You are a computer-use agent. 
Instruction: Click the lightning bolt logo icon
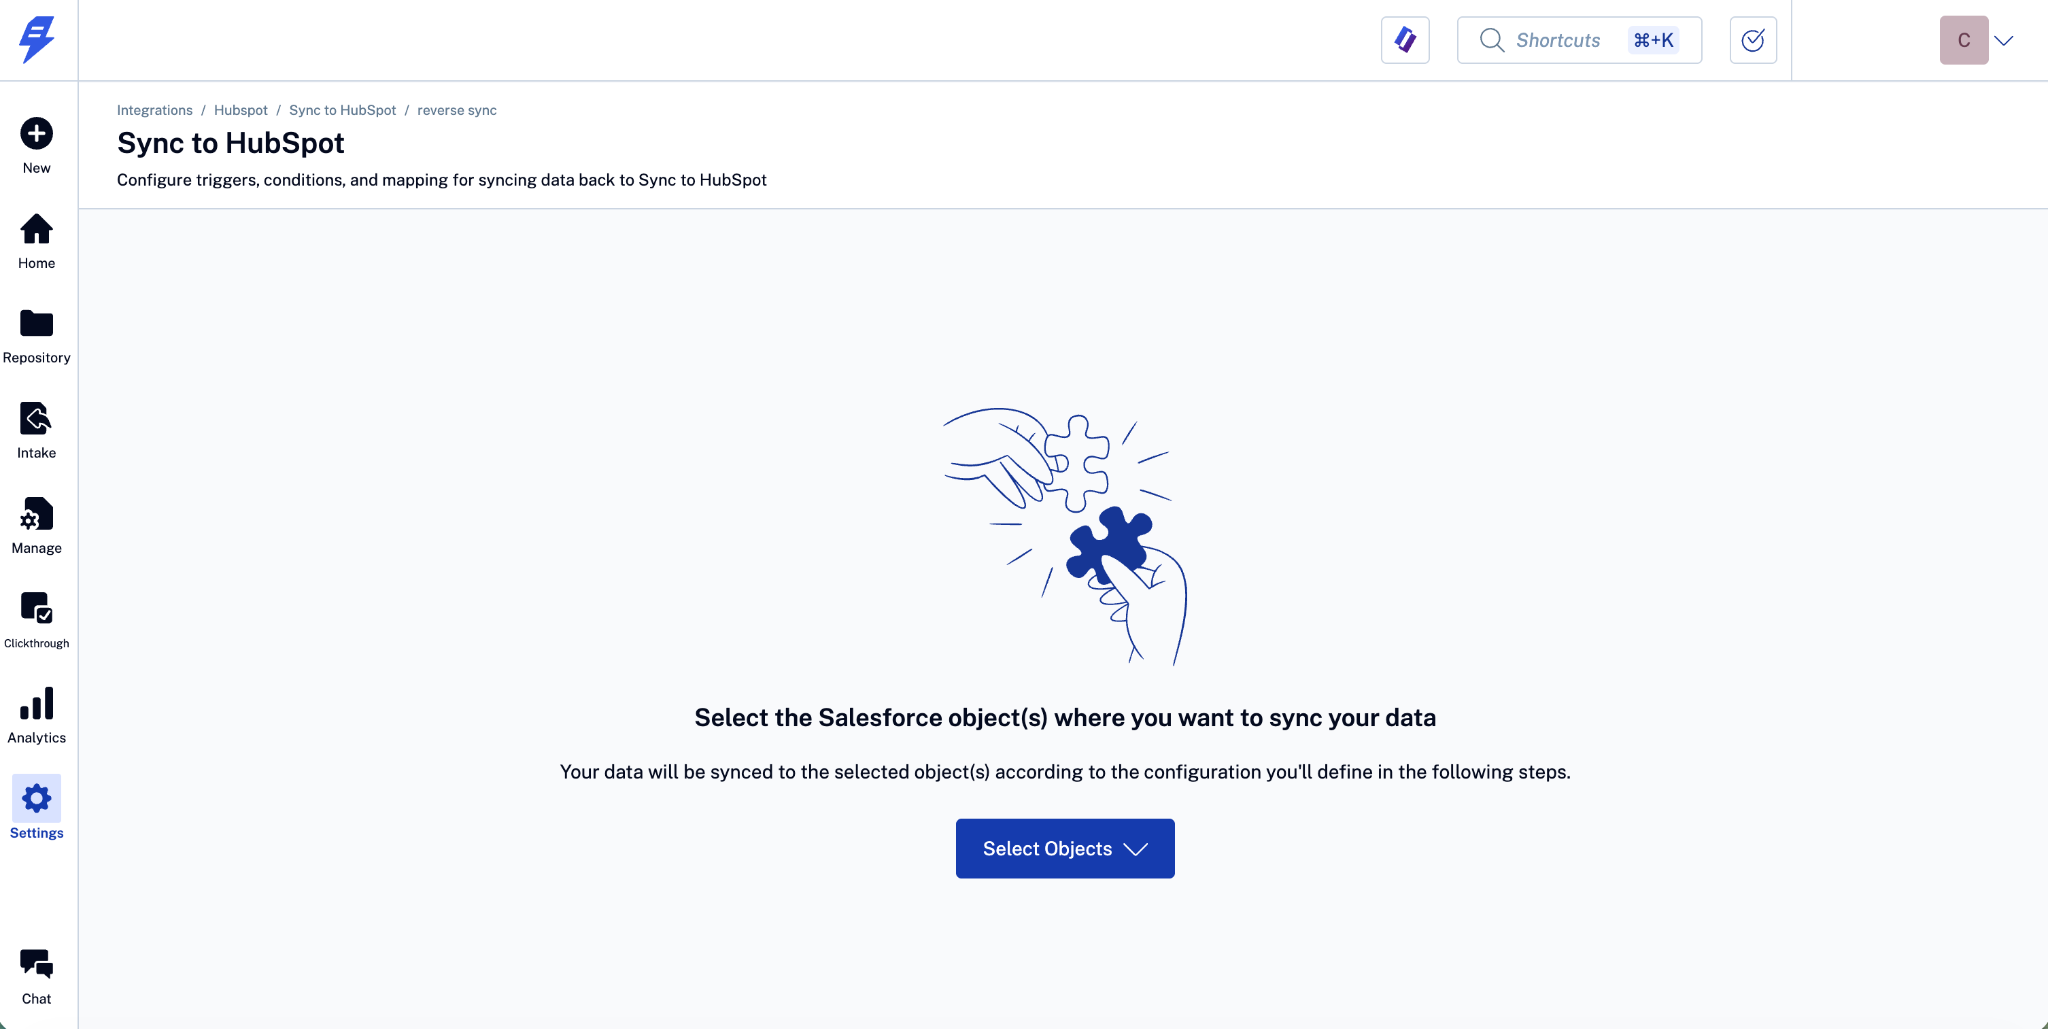tap(37, 39)
